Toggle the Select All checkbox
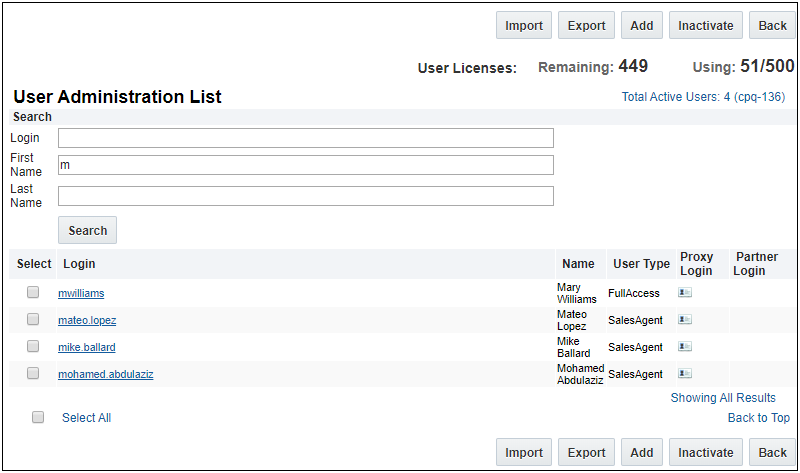The height and width of the screenshot is (473, 800). pos(38,417)
